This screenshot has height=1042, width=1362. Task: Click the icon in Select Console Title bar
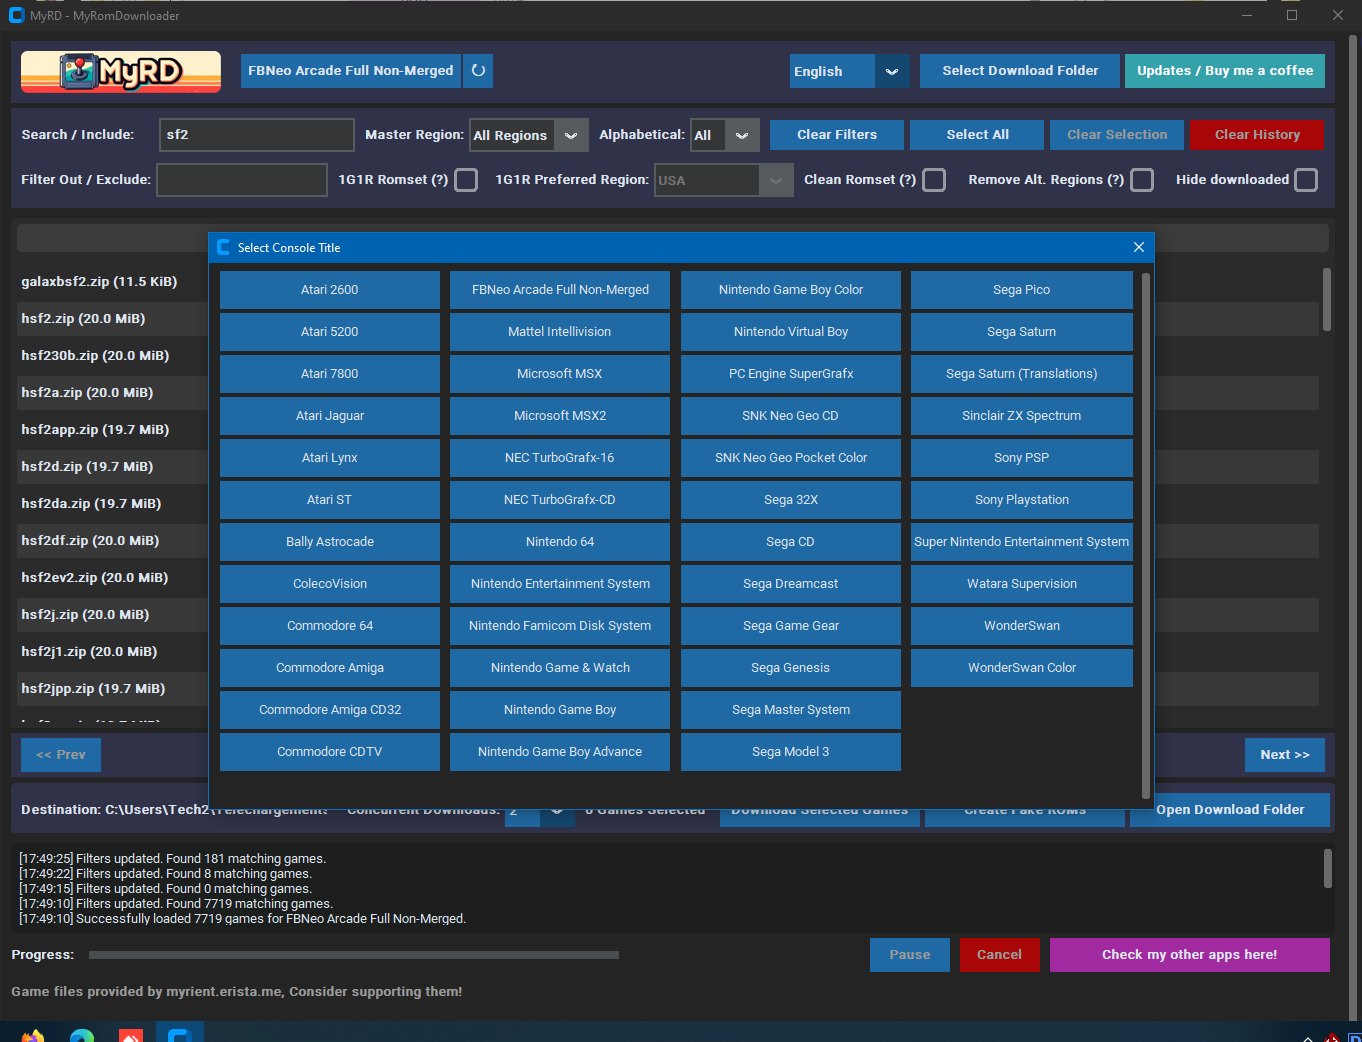point(223,247)
